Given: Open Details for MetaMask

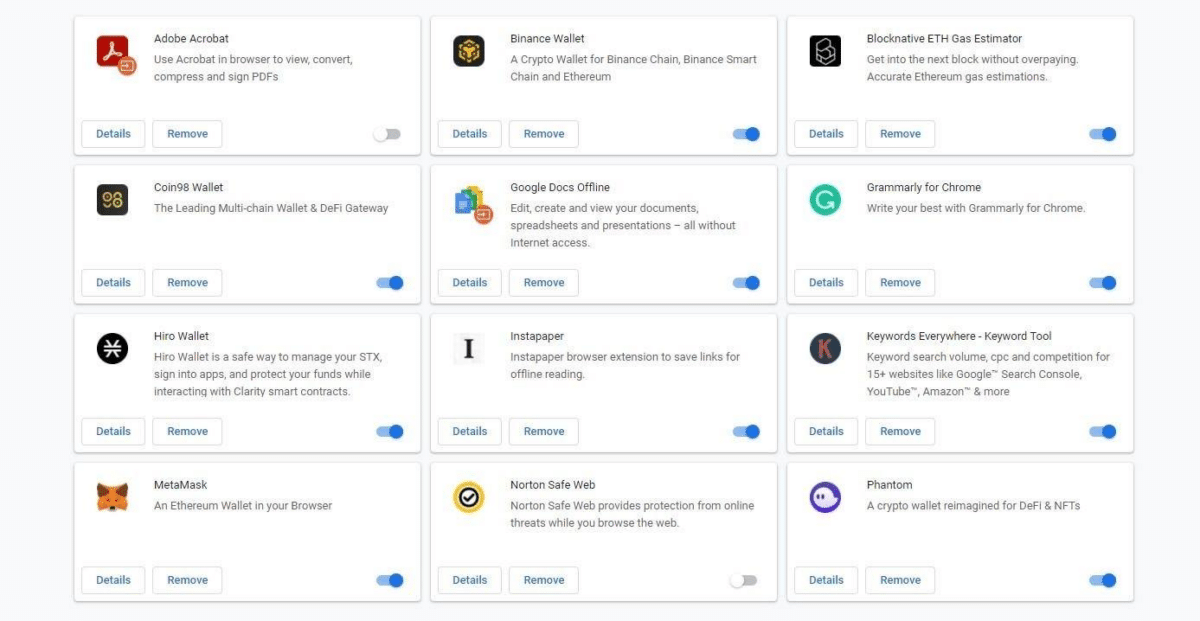Looking at the screenshot, I should (113, 580).
